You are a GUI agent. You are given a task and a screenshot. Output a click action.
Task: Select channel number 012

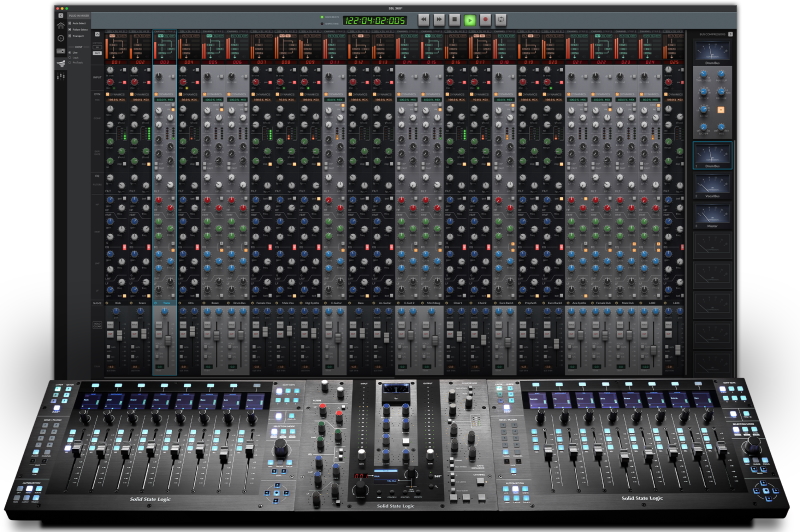359,62
